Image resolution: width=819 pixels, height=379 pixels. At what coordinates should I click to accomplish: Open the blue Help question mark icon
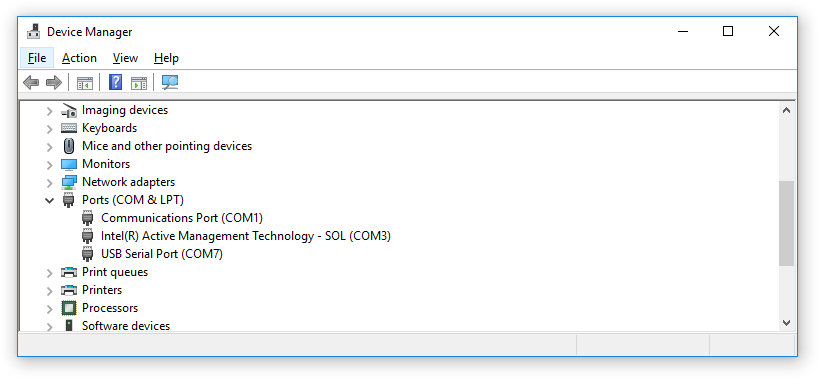click(x=115, y=82)
